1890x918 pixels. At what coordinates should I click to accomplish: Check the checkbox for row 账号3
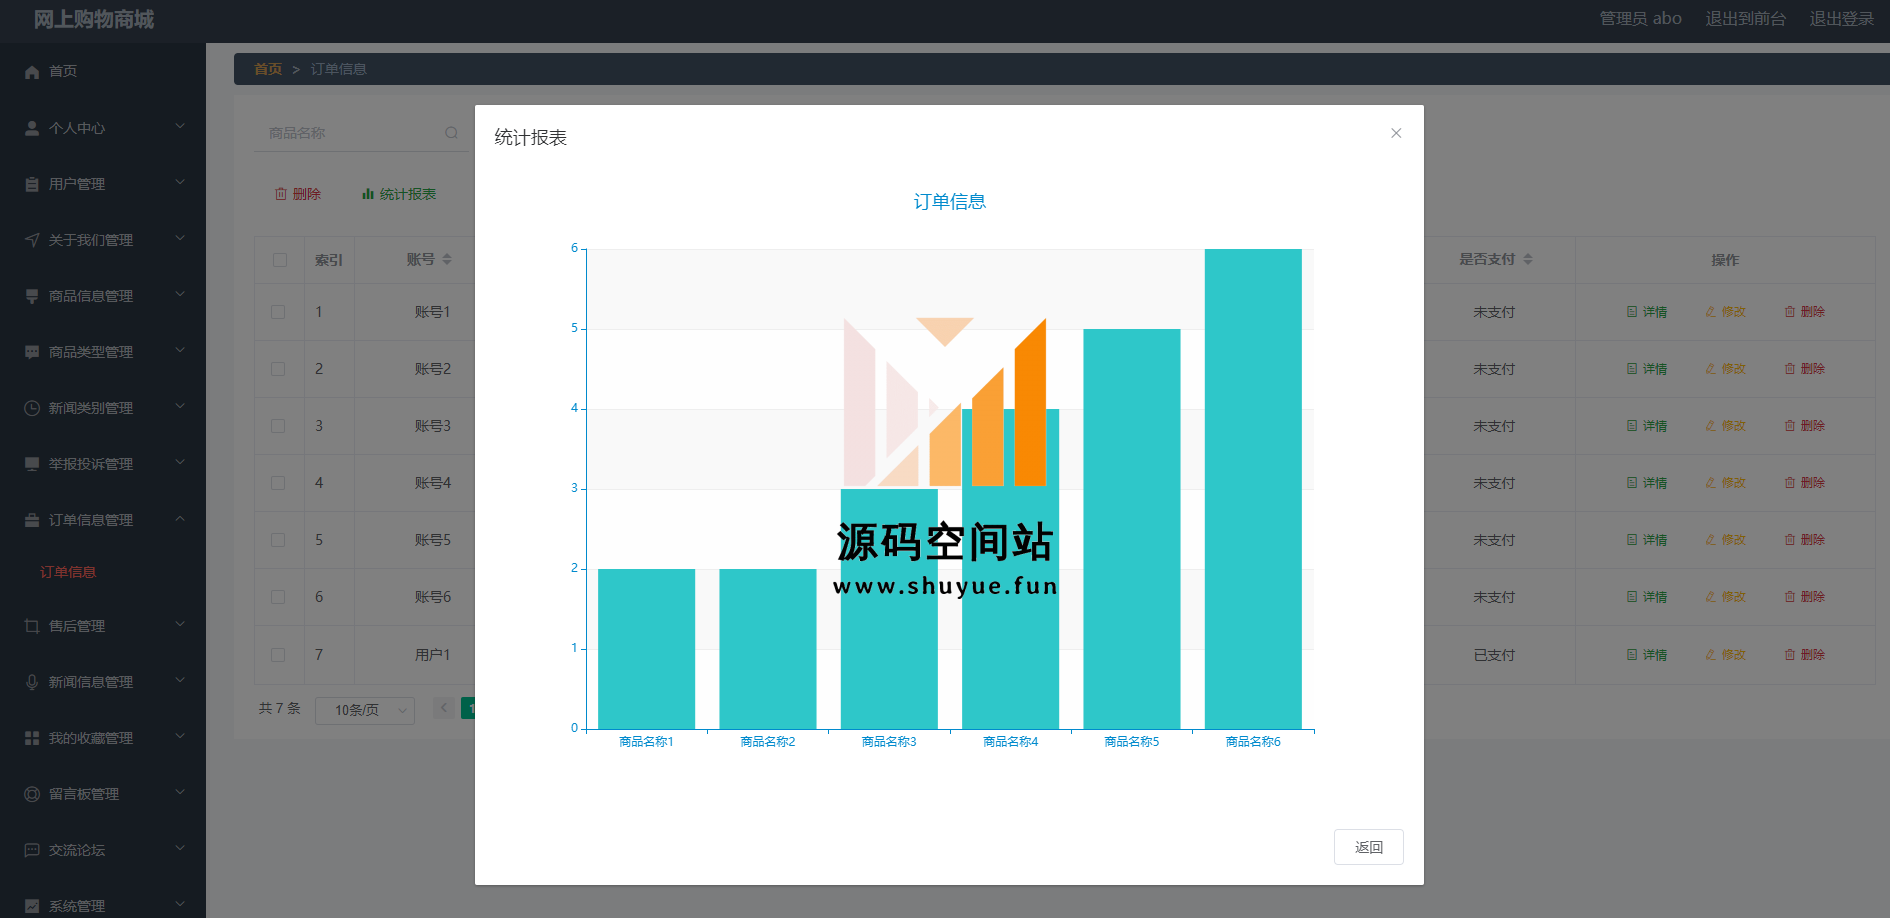[x=278, y=426]
